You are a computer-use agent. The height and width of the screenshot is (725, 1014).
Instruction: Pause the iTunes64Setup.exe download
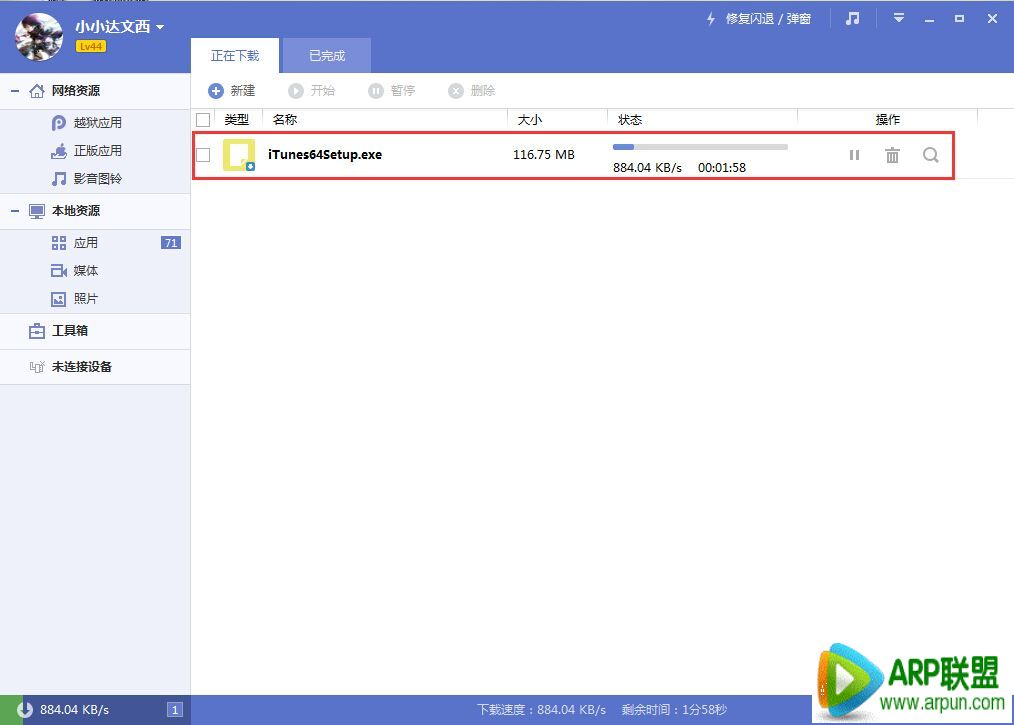click(x=854, y=155)
